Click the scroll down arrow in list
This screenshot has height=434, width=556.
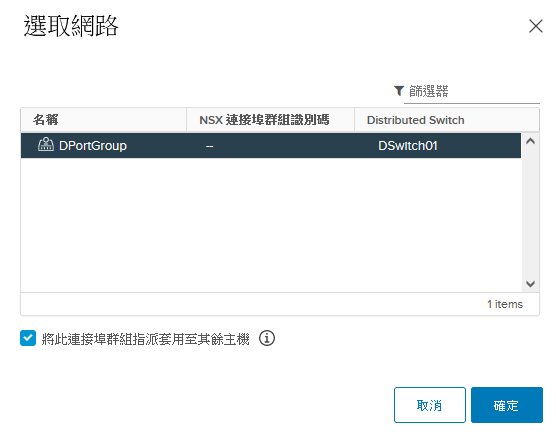point(530,284)
